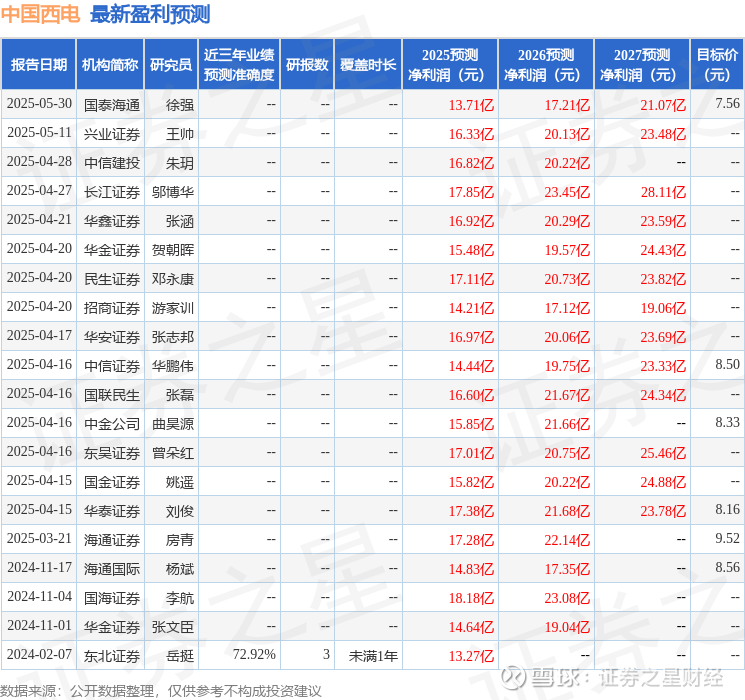
Task: Click analyst name 朱玥
Action: point(180,163)
